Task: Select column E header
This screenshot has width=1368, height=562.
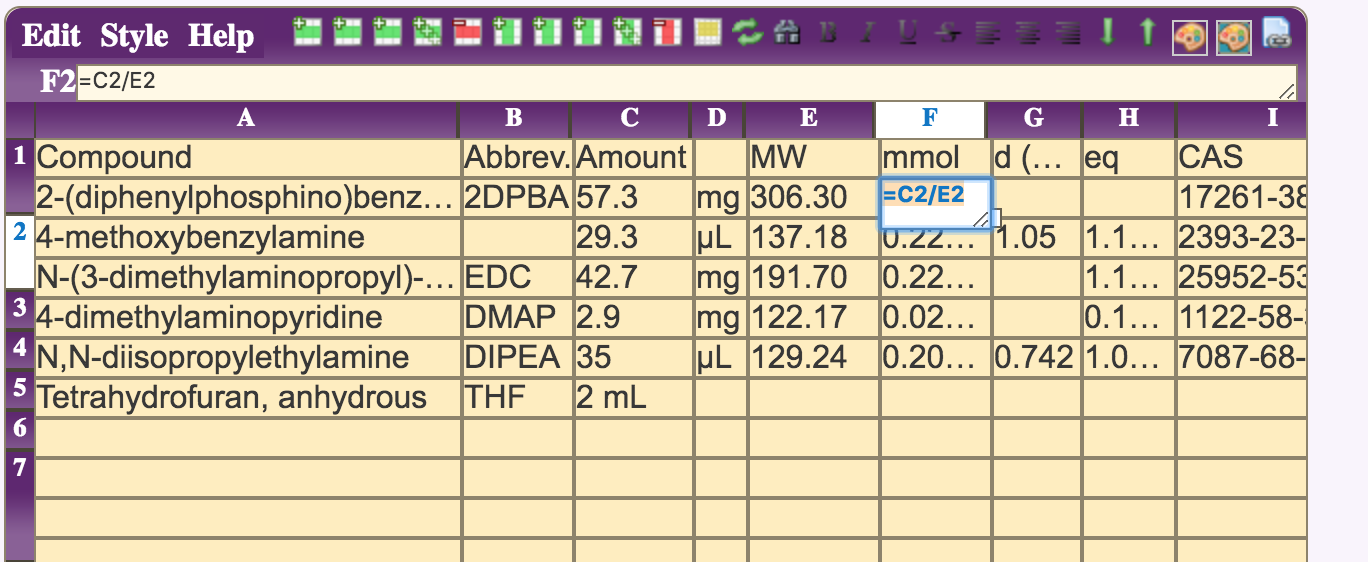Action: tap(809, 119)
